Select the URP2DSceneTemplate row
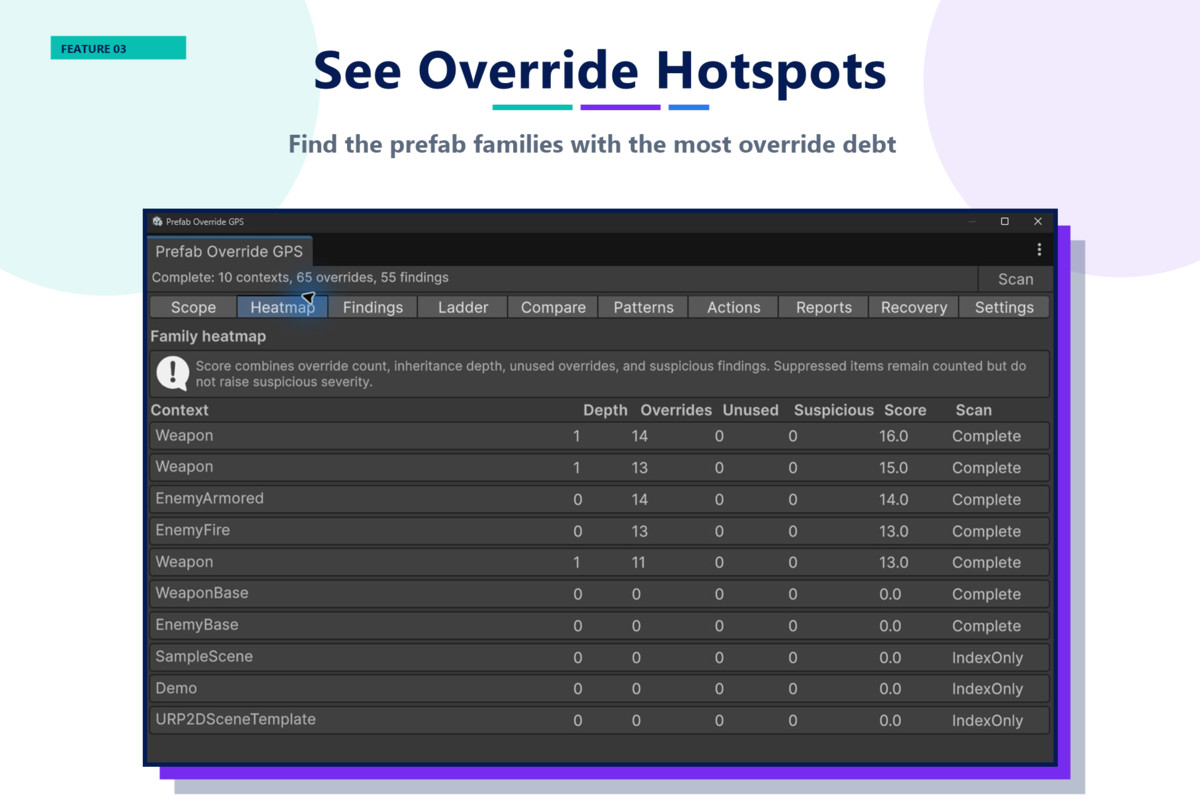Screen dimensions: 1200x800 click(600, 720)
